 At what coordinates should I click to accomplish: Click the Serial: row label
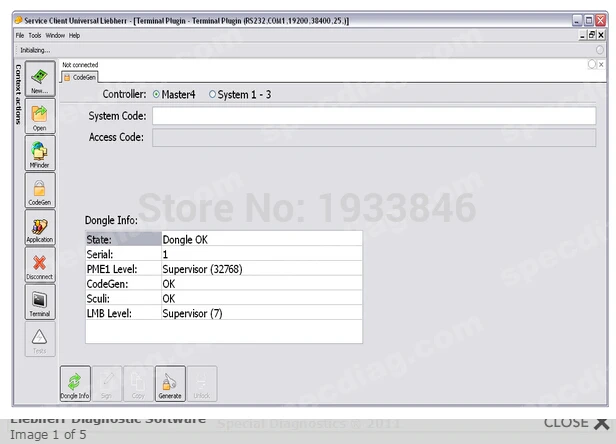tap(123, 254)
